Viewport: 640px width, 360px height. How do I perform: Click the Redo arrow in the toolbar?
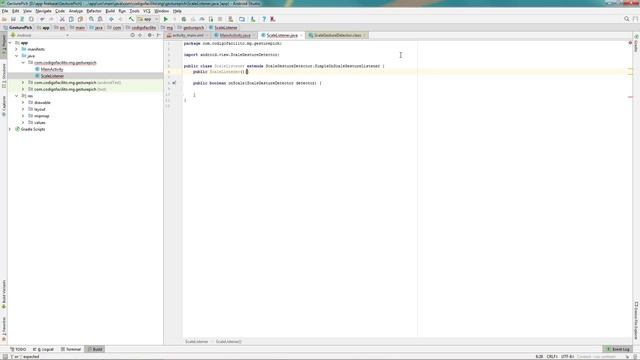51,19
